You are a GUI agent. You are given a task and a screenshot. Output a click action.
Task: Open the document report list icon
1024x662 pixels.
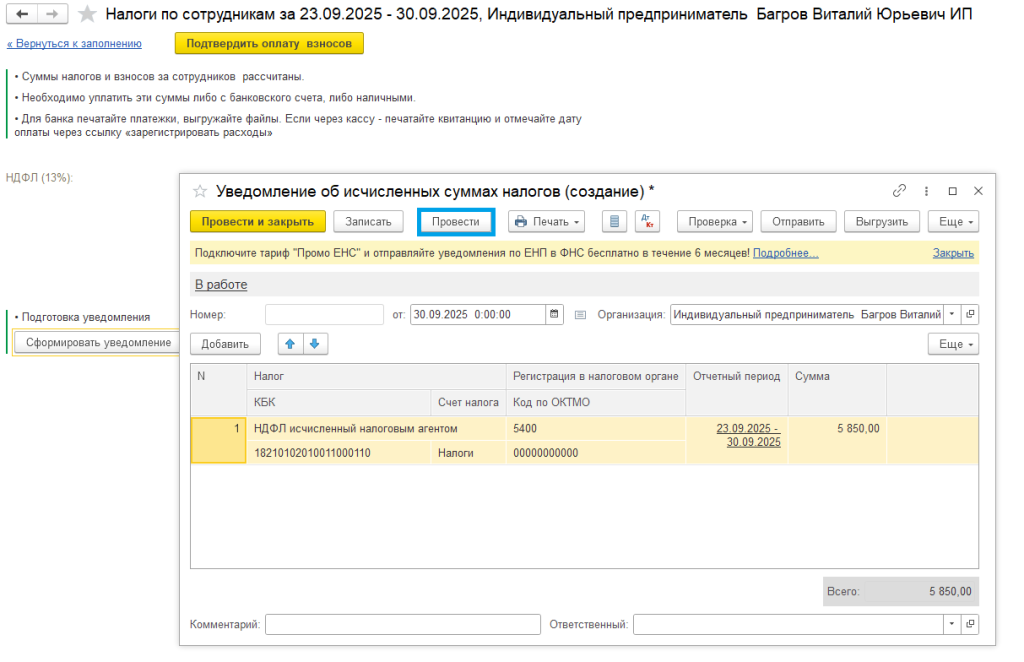[x=614, y=221]
